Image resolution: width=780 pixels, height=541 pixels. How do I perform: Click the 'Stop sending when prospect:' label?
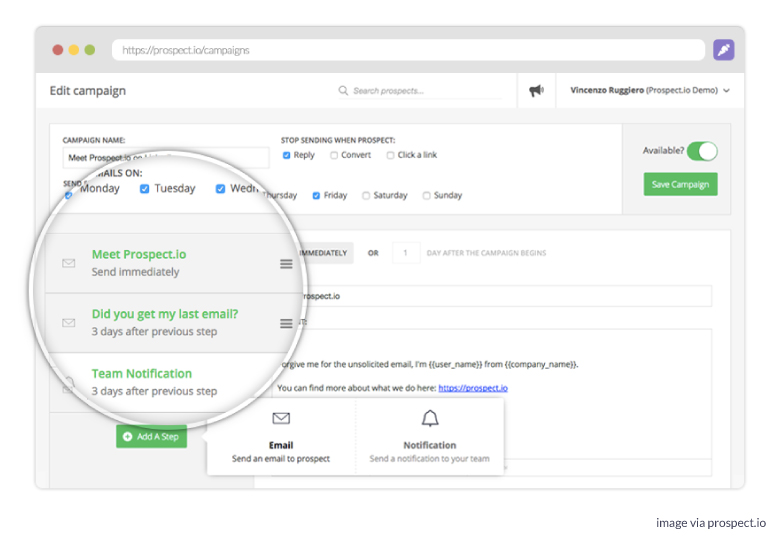pos(338,140)
